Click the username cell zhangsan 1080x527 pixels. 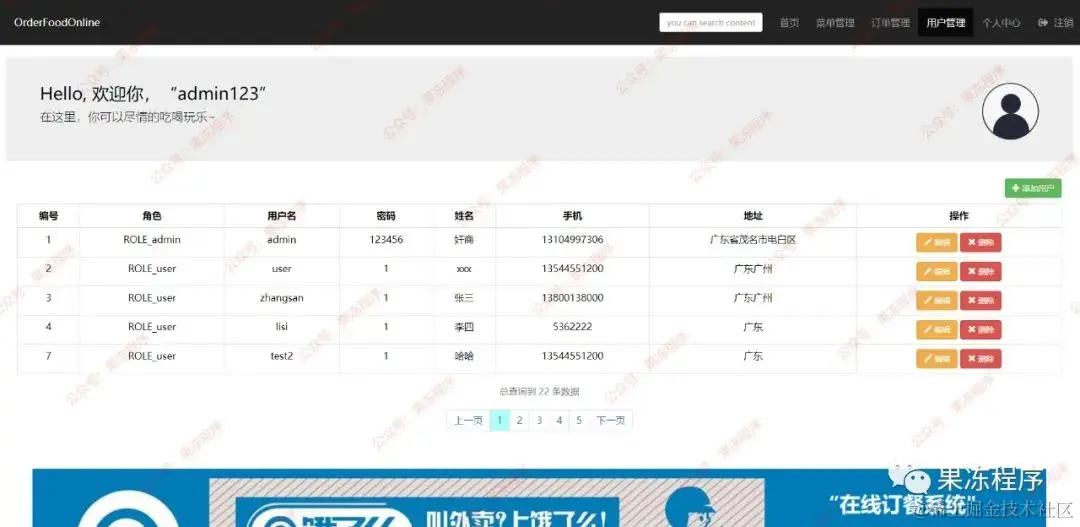coord(282,298)
